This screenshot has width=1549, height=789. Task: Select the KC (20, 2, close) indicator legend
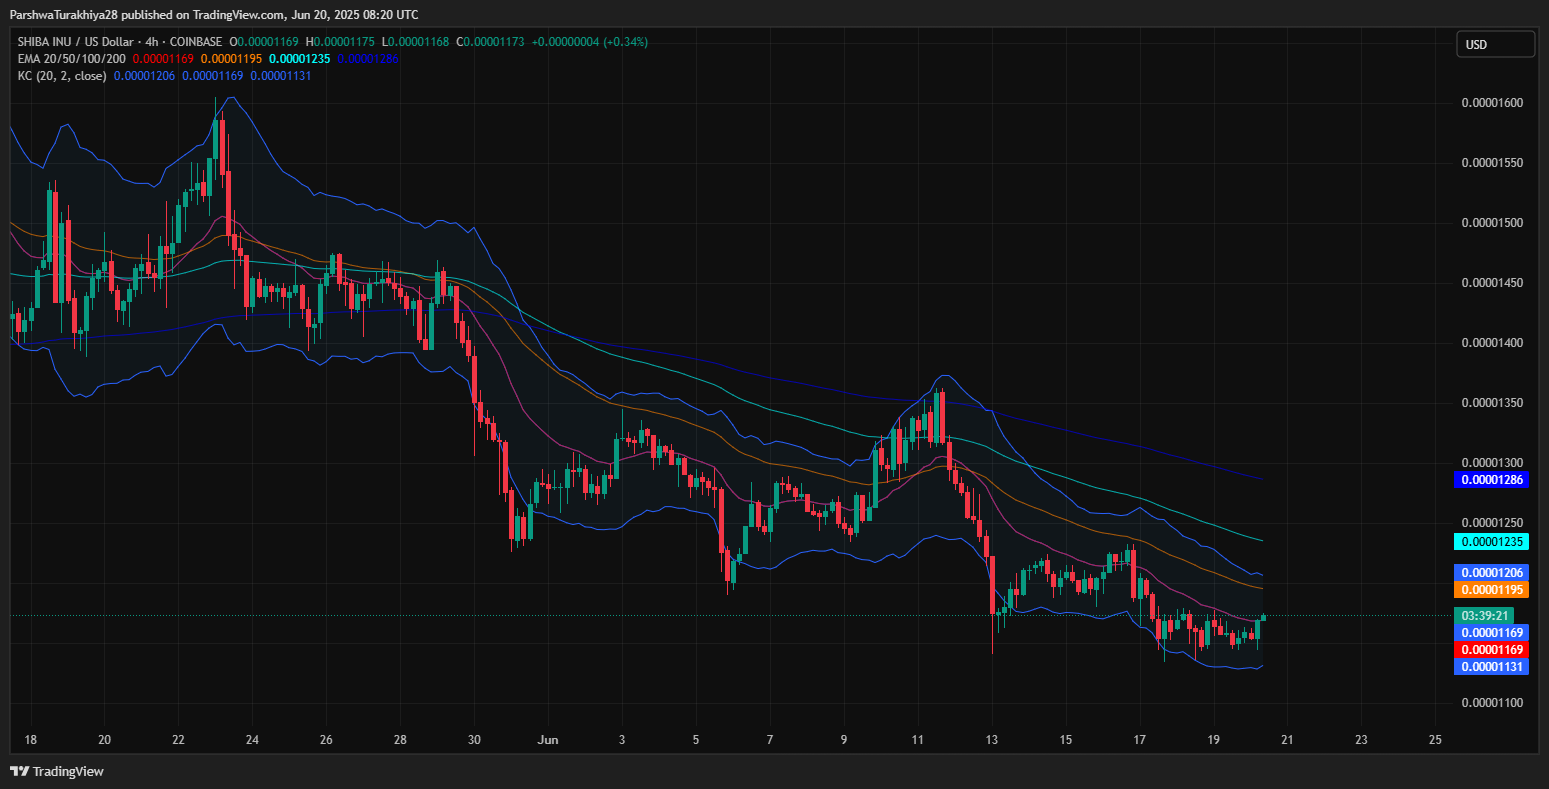tap(62, 75)
